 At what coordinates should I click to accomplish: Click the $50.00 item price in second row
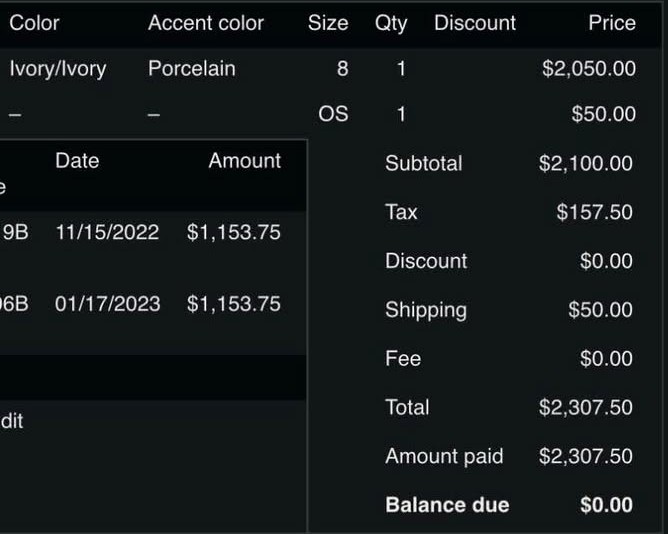click(603, 114)
